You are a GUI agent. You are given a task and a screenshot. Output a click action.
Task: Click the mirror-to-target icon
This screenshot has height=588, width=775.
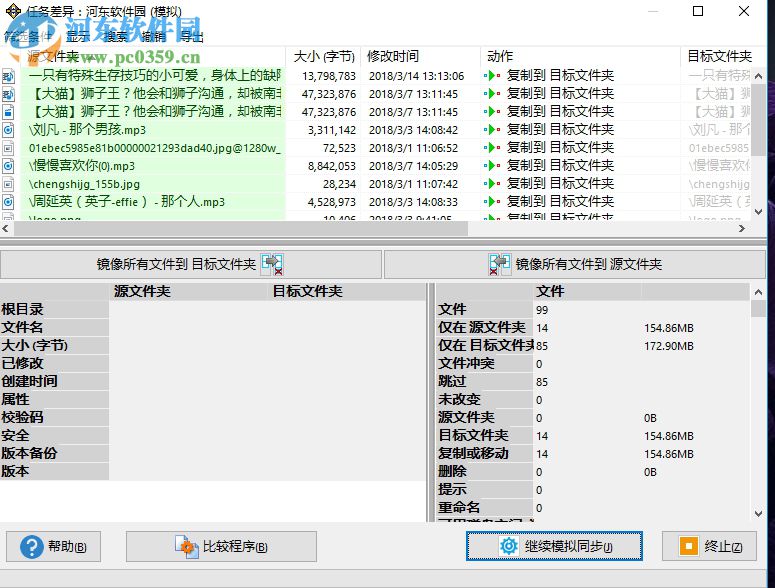[272, 264]
